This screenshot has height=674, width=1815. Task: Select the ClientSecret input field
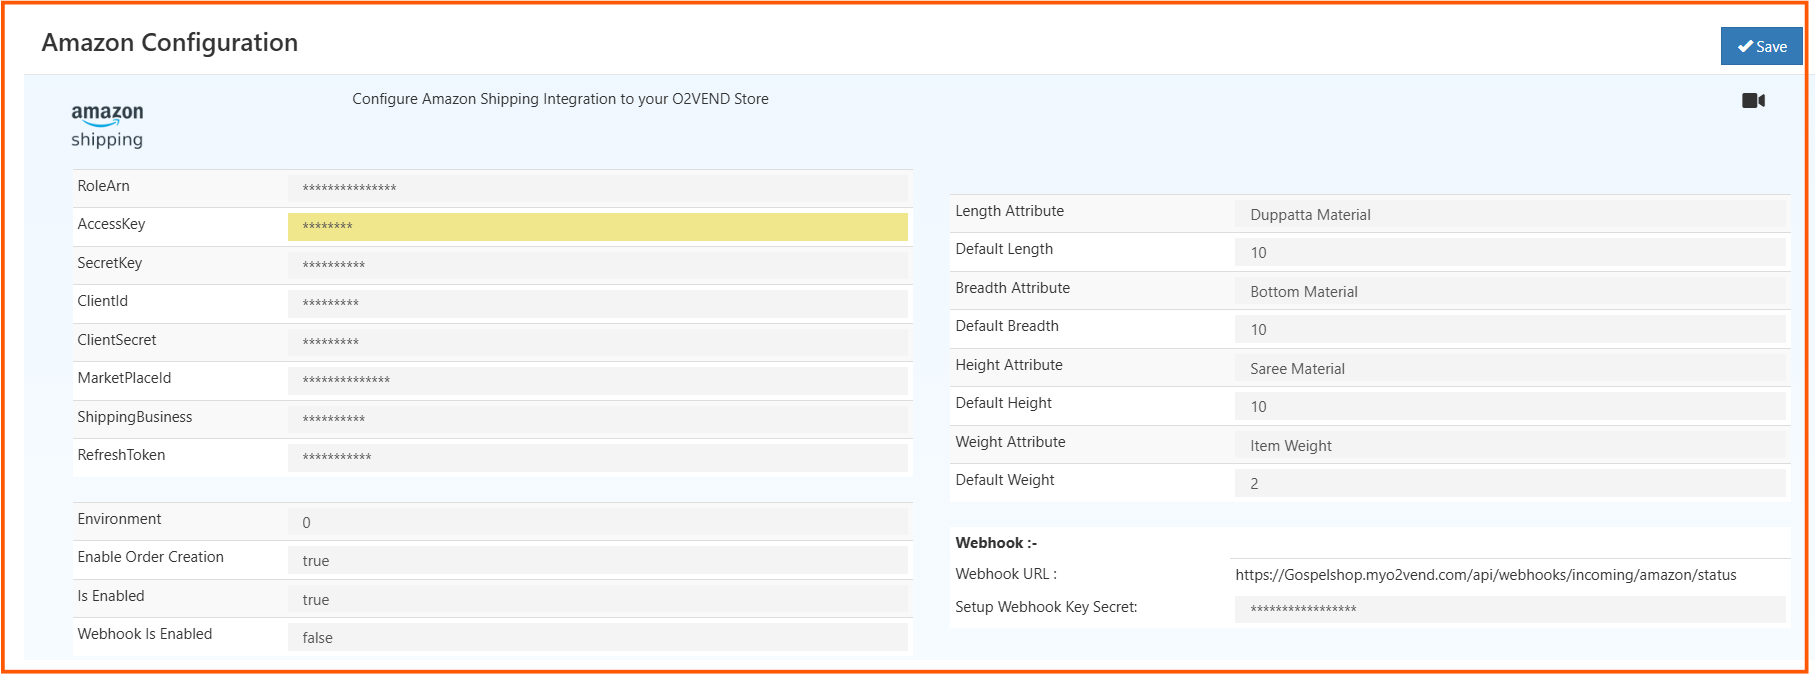coord(598,342)
